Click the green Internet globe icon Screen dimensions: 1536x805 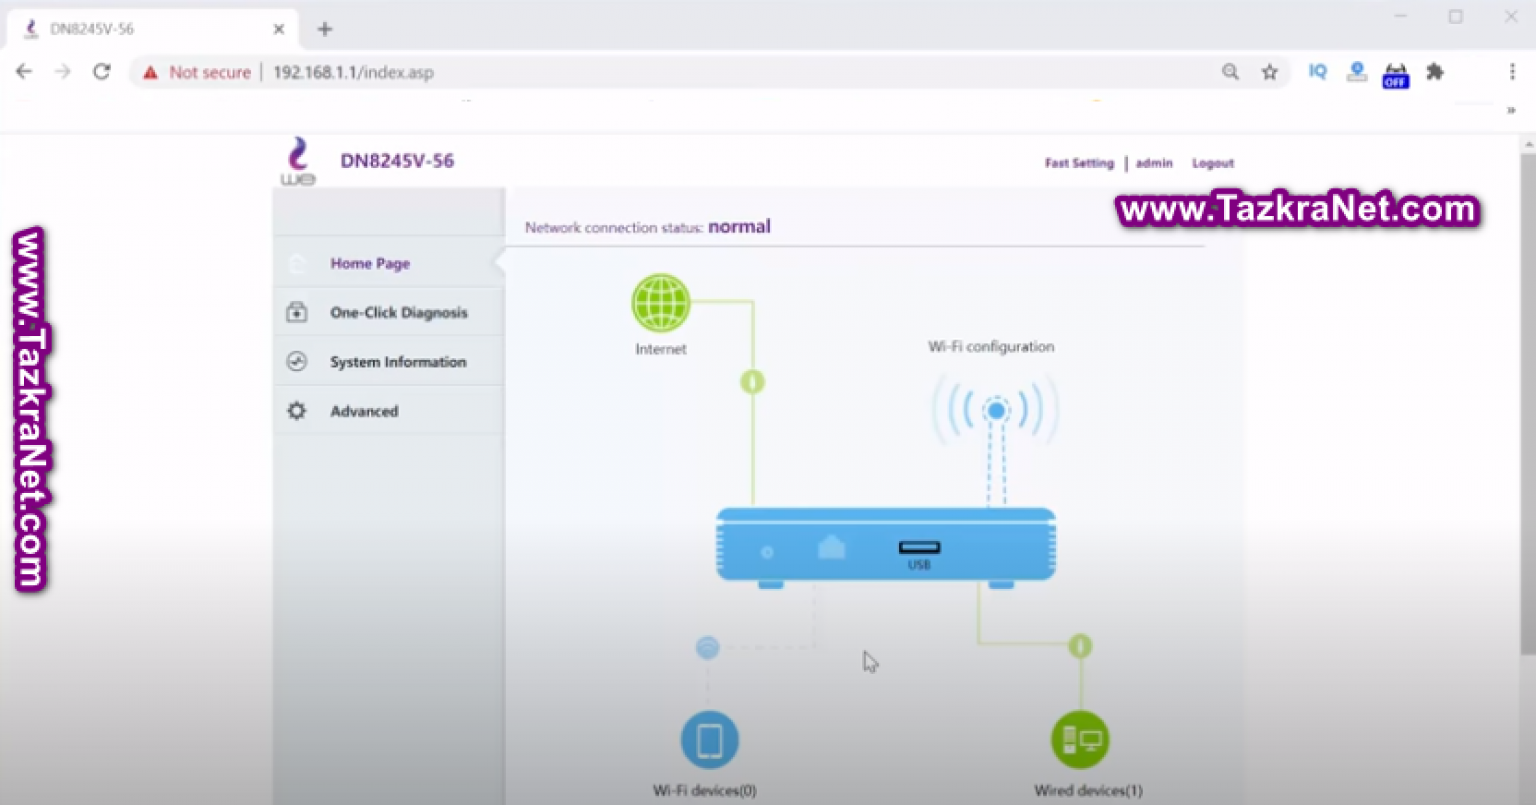[x=660, y=303]
